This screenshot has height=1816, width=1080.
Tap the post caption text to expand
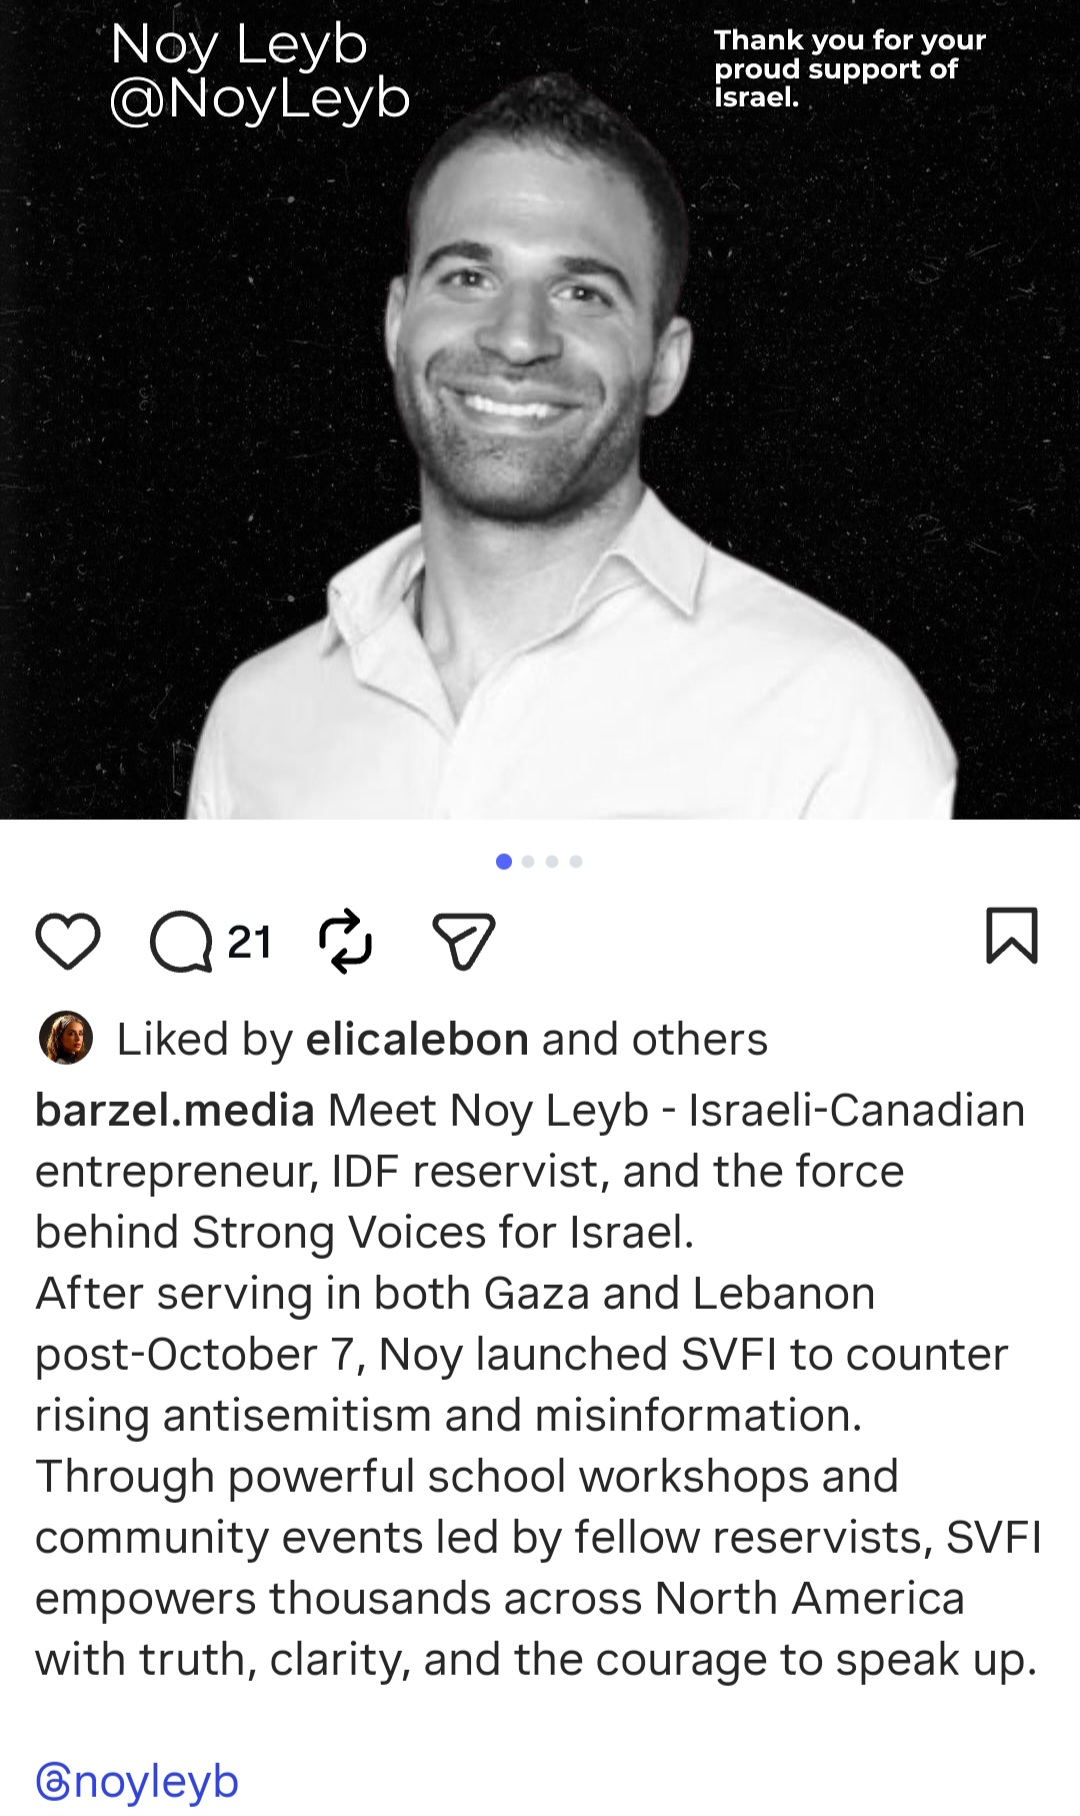pyautogui.click(x=538, y=1385)
